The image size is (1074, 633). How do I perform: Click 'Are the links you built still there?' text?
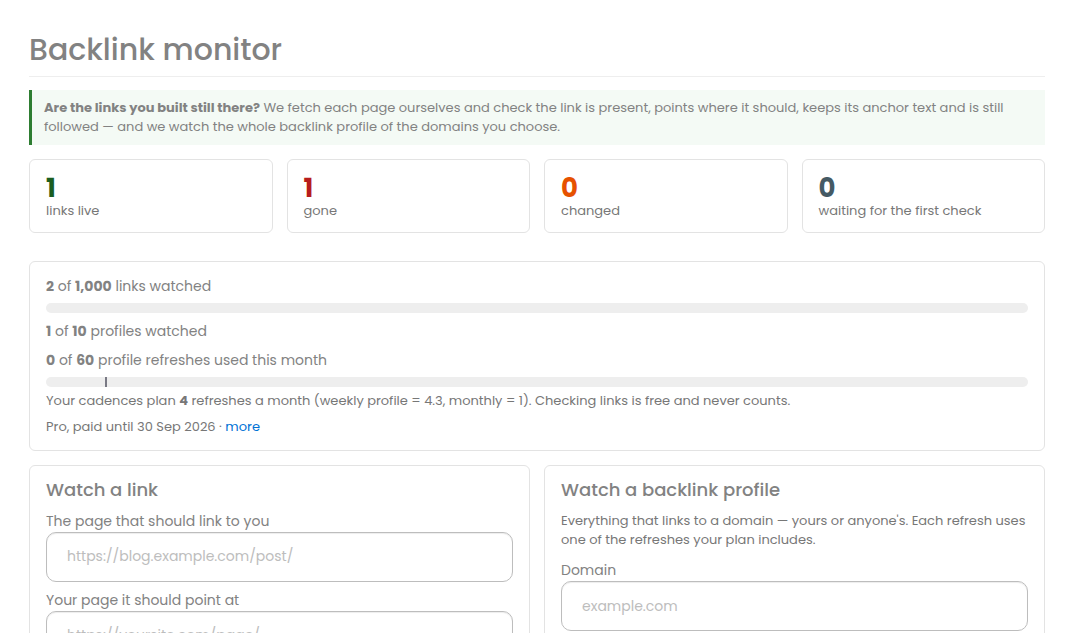[x=152, y=108]
